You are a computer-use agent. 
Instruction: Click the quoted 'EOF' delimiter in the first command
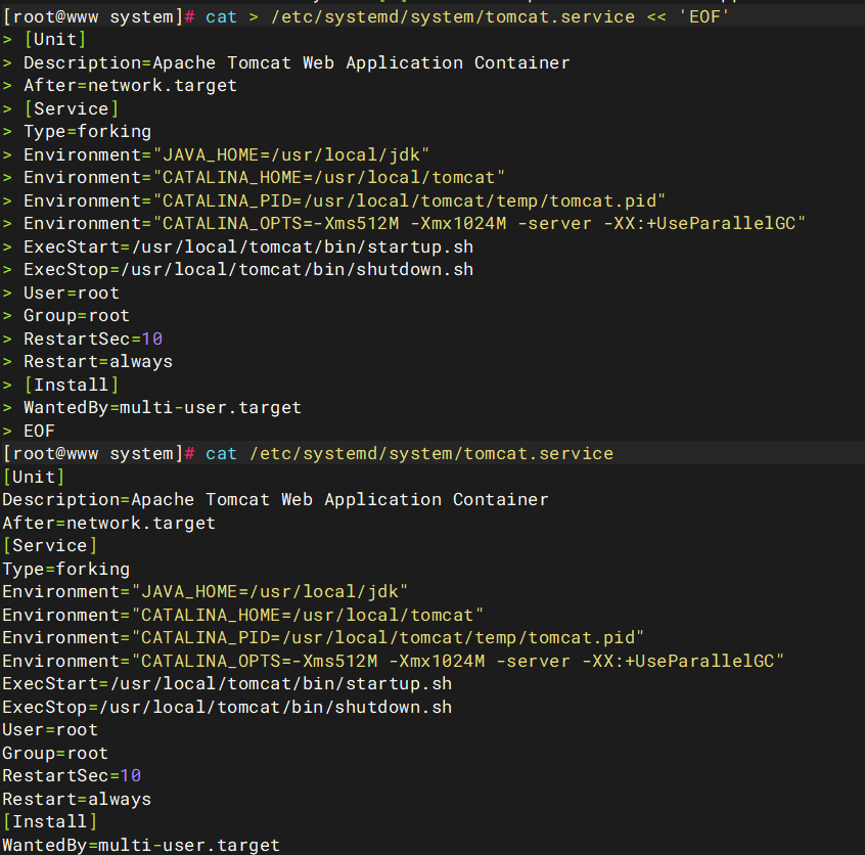[x=704, y=17]
